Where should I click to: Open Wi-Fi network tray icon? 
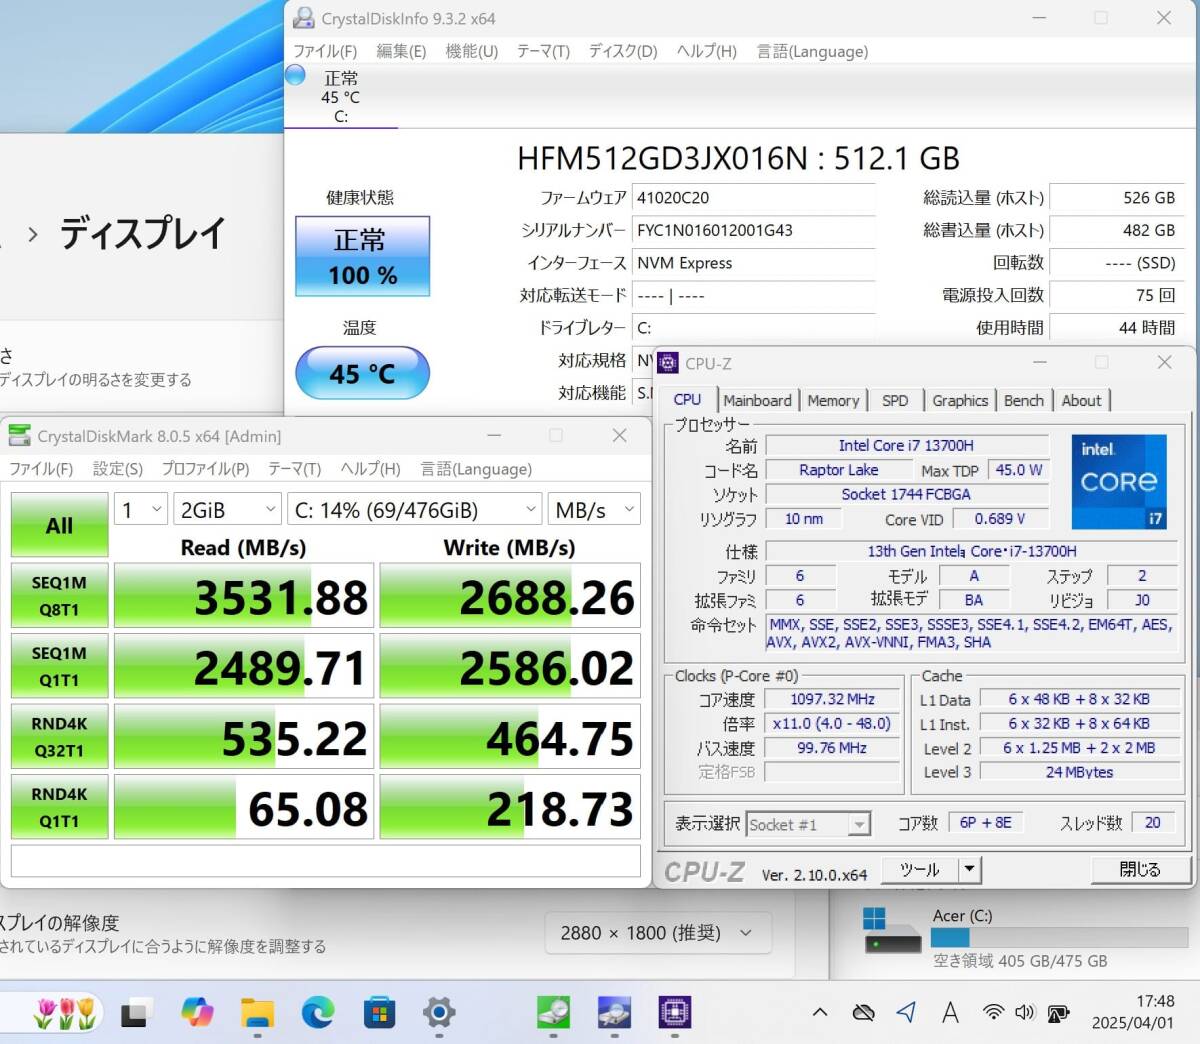[993, 1013]
